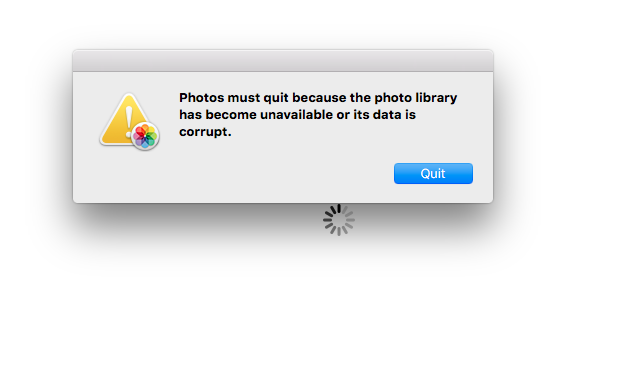Click blank white area above the dialog
The image size is (628, 371).
[x=283, y=22]
